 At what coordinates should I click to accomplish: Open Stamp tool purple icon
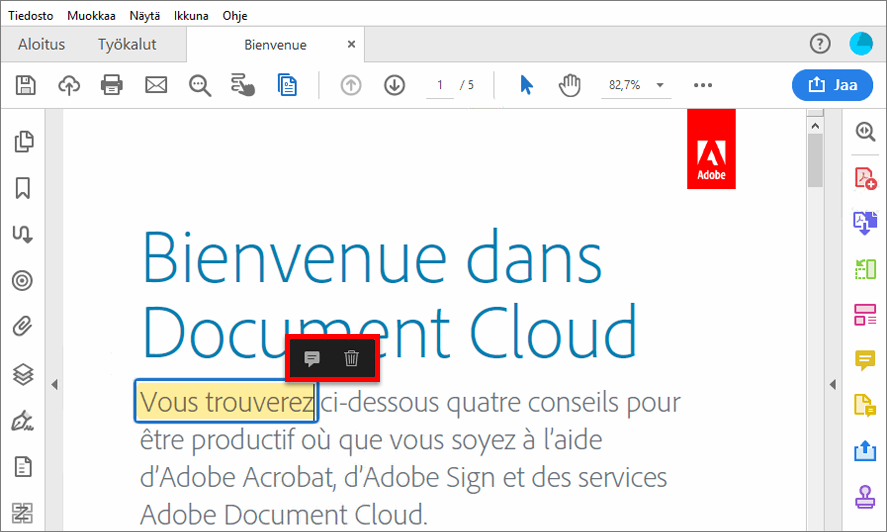[865, 497]
